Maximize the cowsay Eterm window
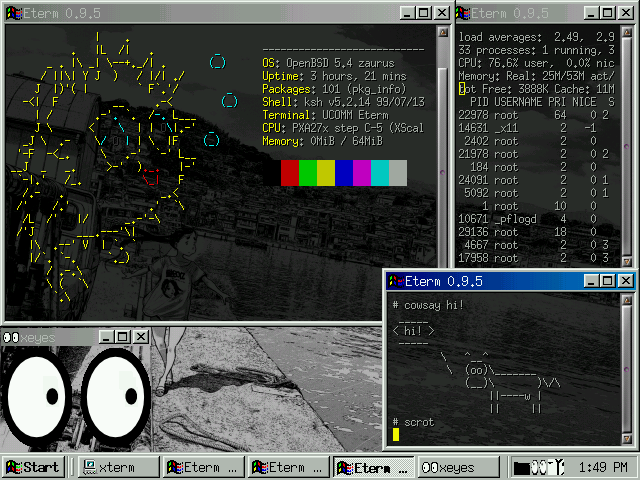Image resolution: width=640 pixels, height=480 pixels. [x=608, y=281]
